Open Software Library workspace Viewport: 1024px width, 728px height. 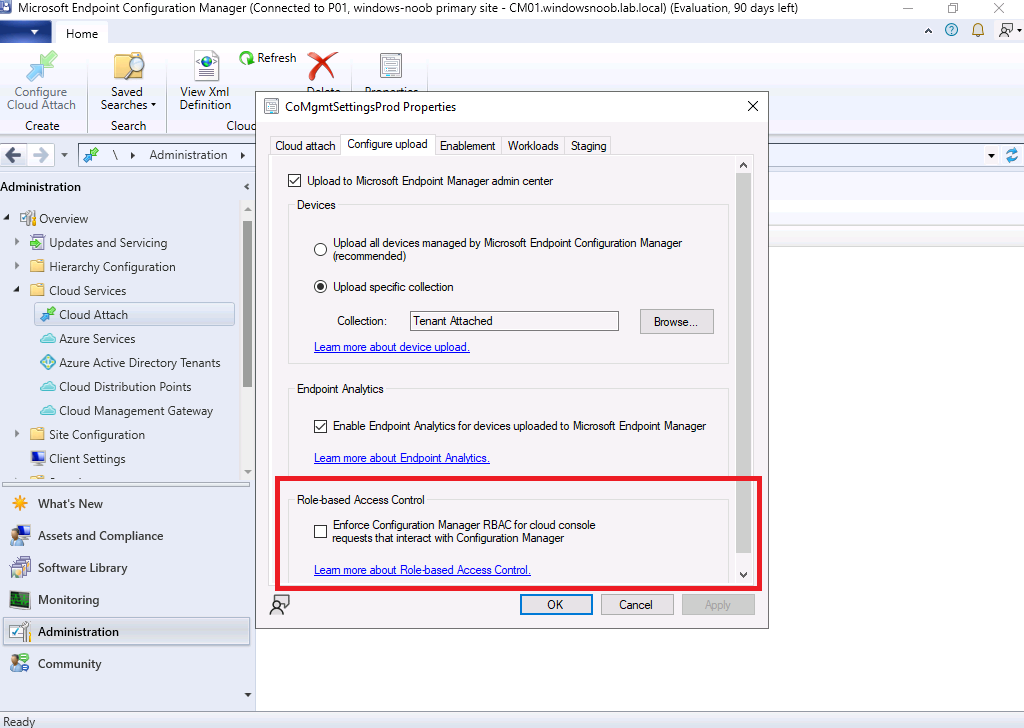(x=82, y=568)
